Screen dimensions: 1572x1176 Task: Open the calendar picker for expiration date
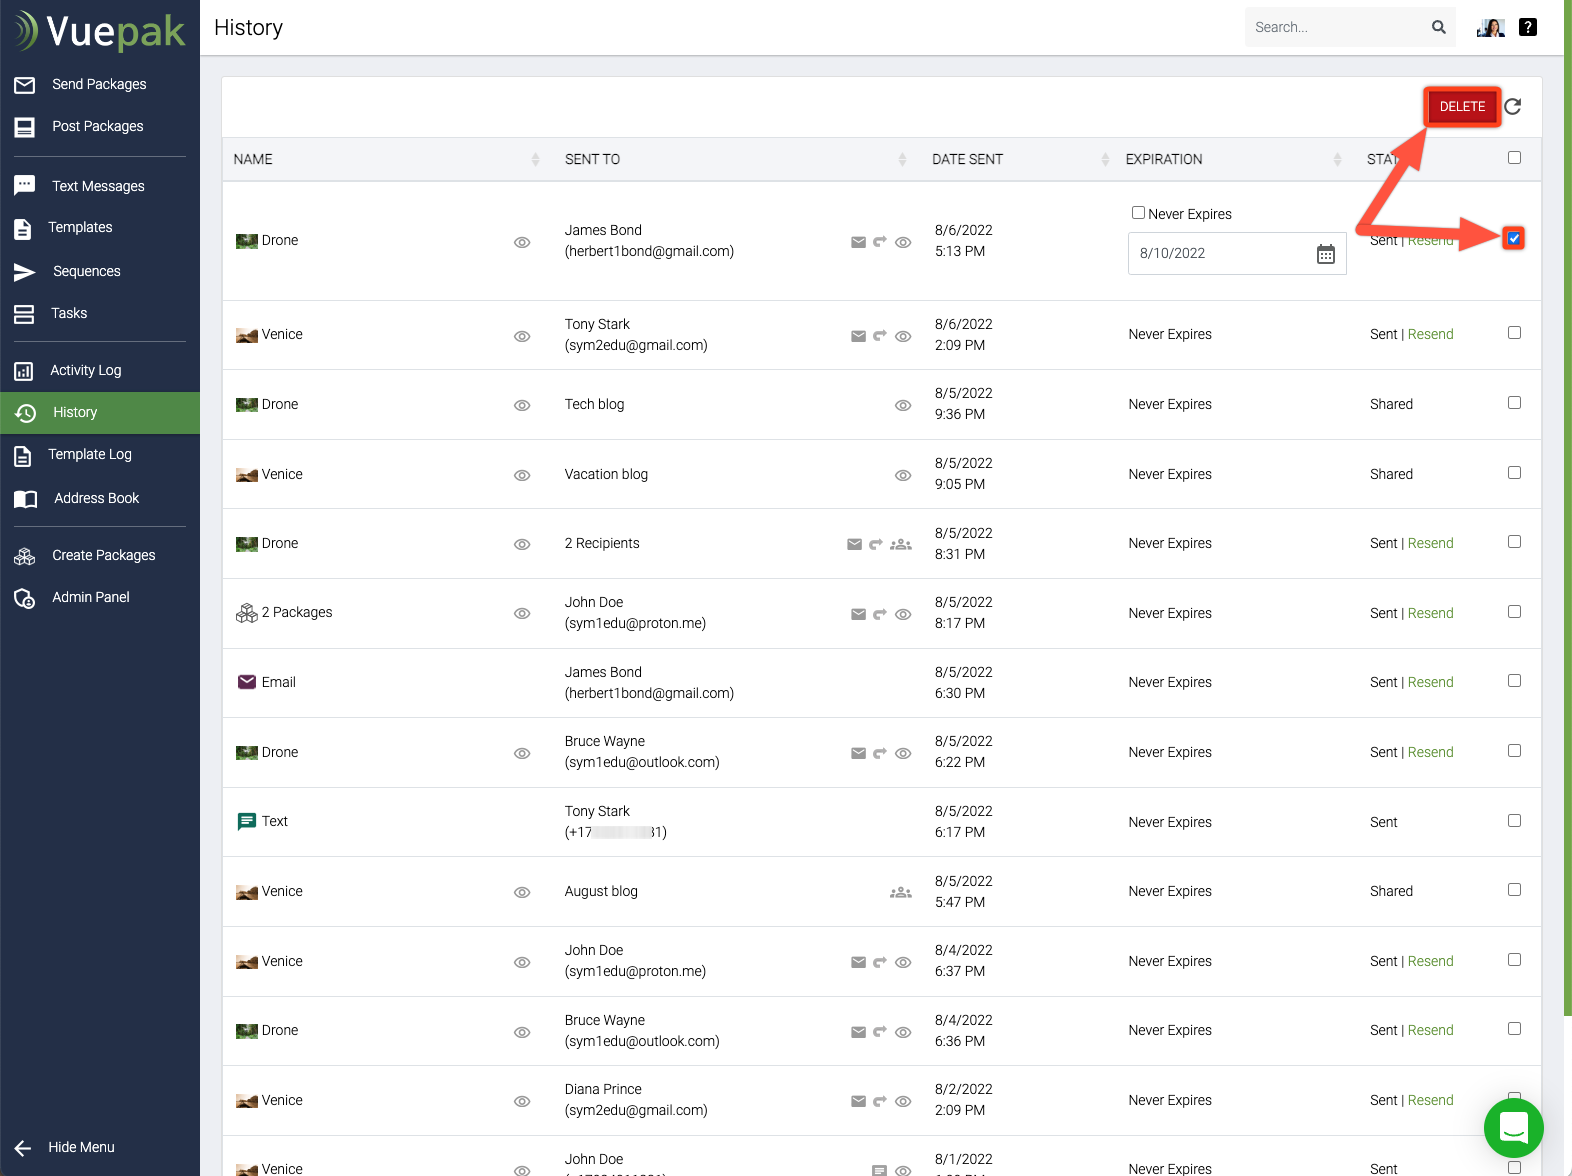1325,254
